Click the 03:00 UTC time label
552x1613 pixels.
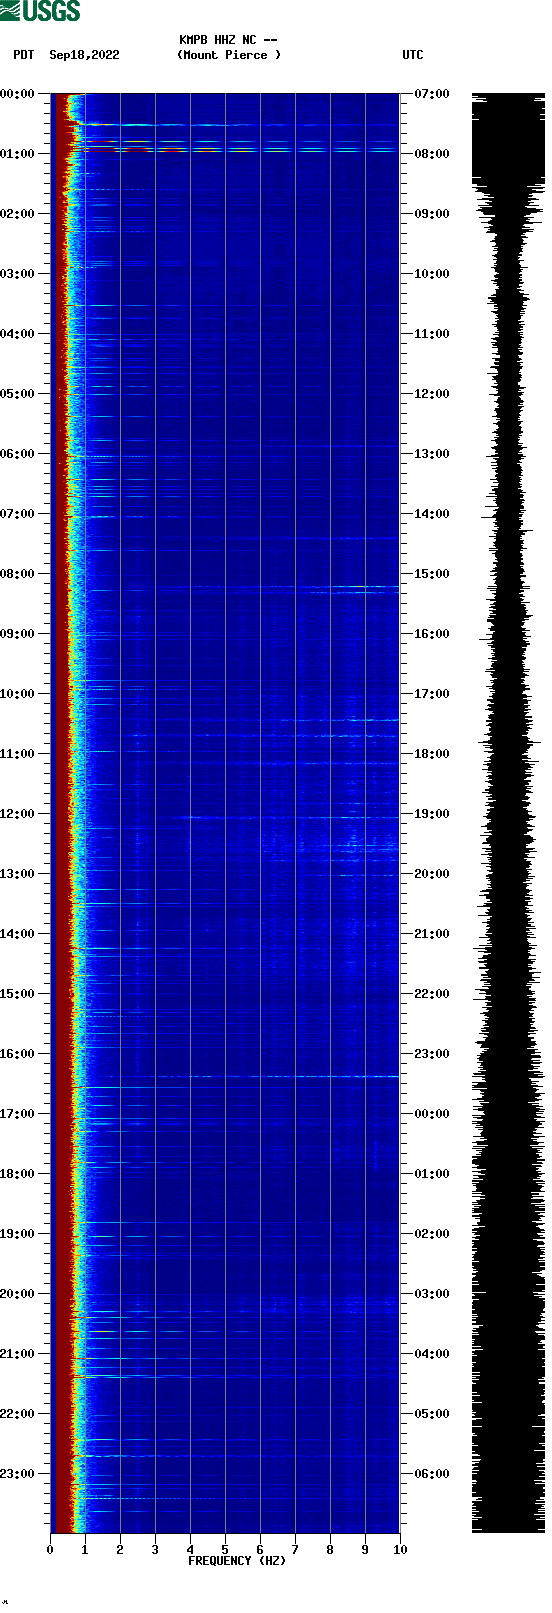click(x=432, y=1294)
